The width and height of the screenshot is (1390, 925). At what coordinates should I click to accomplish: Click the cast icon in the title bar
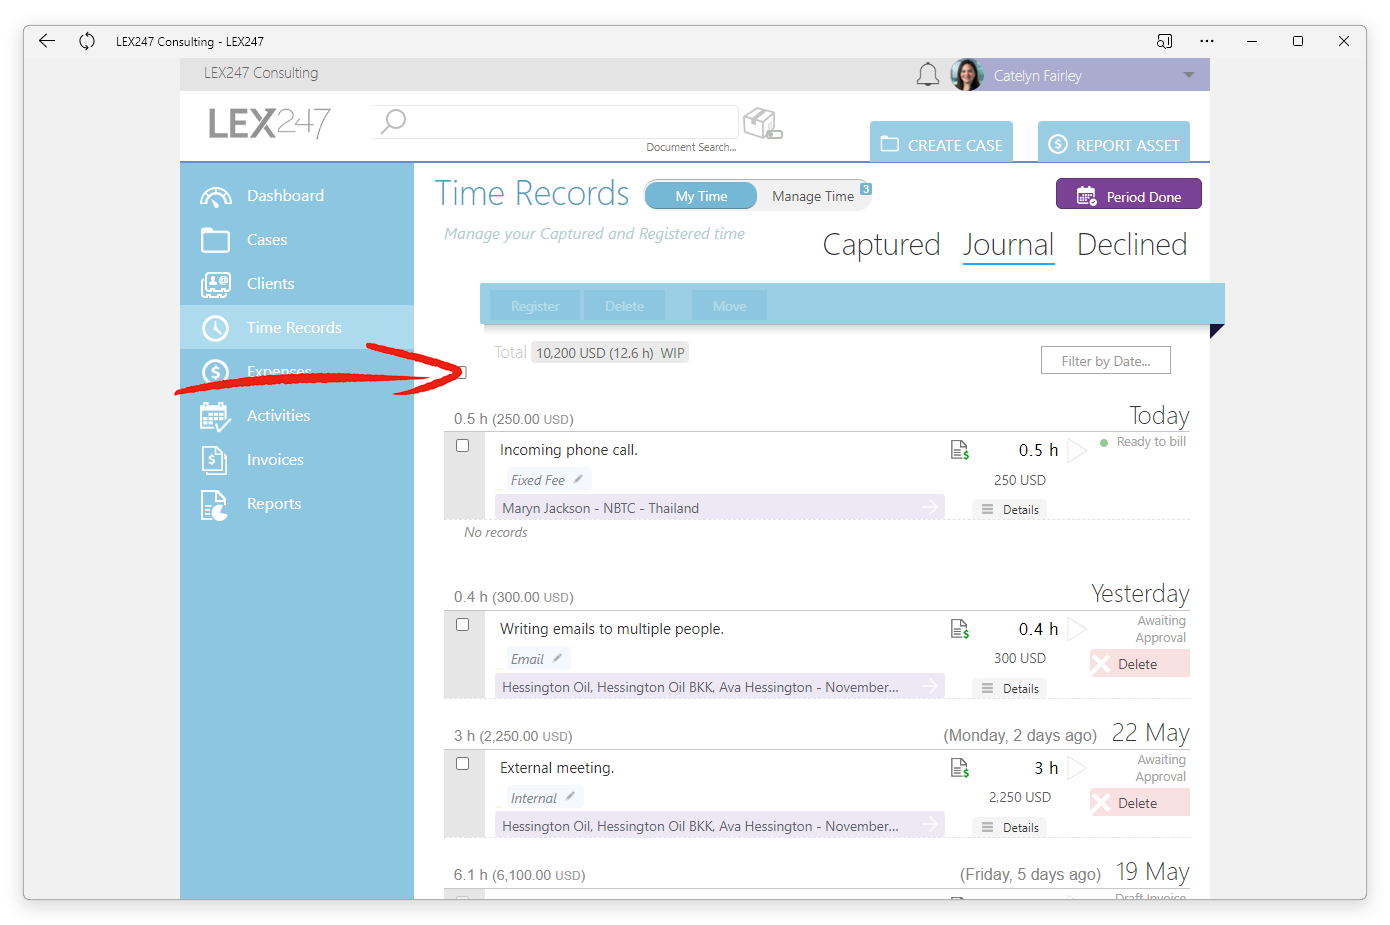pyautogui.click(x=1165, y=41)
